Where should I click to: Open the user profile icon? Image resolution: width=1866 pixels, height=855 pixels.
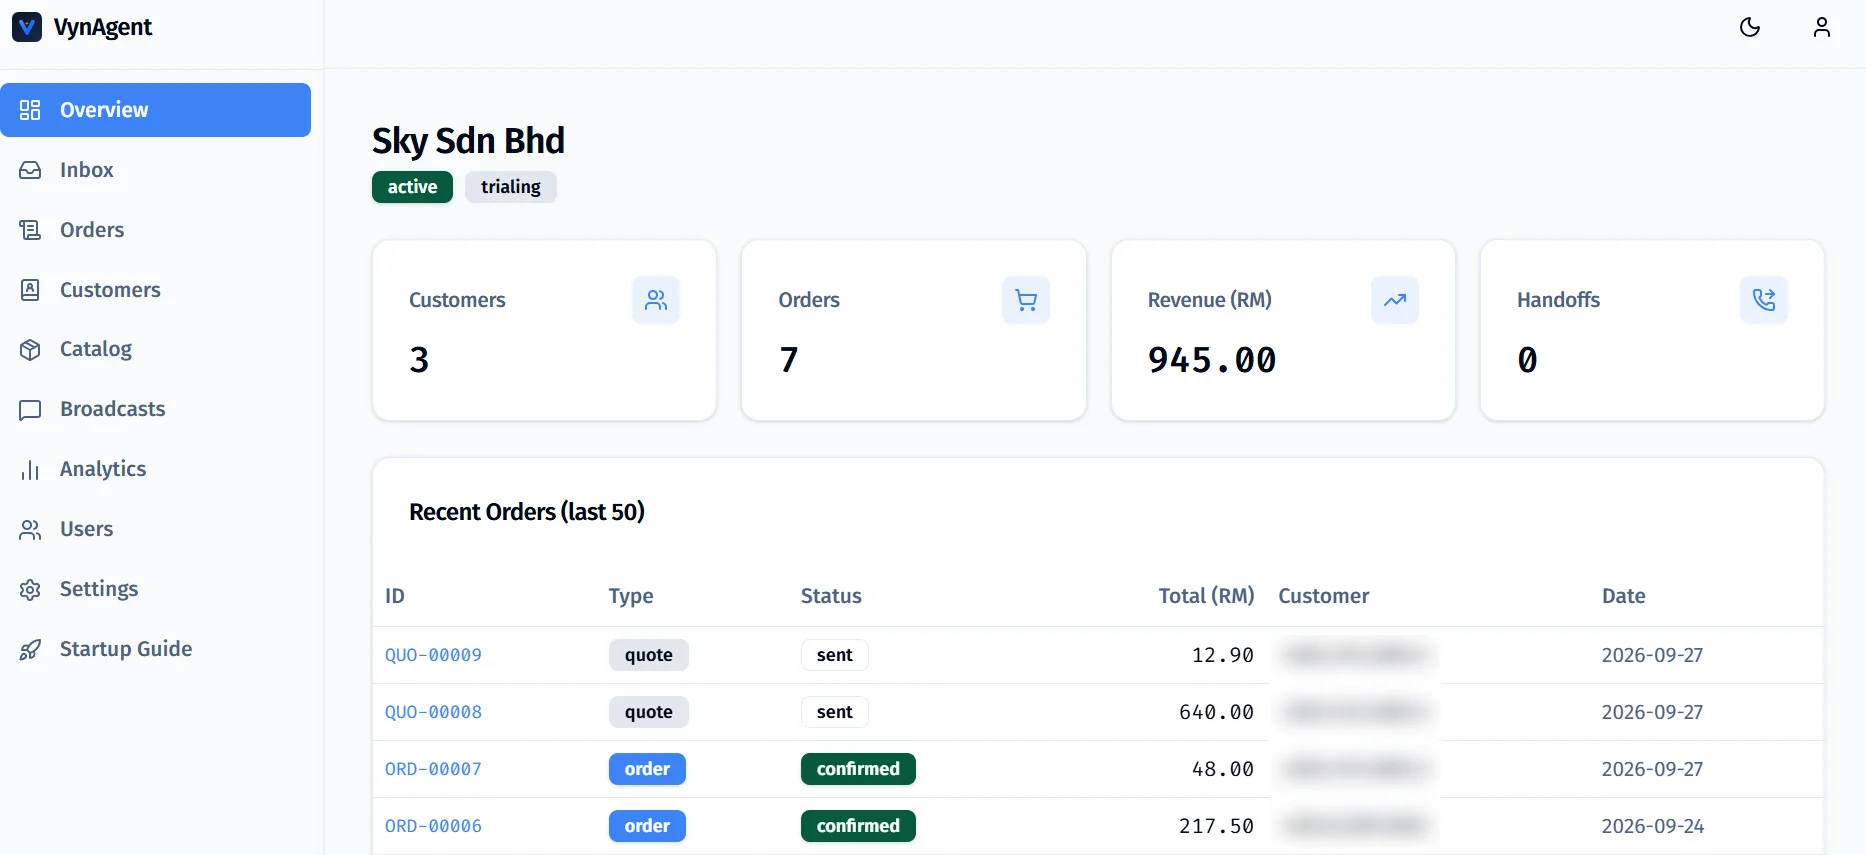click(x=1822, y=27)
